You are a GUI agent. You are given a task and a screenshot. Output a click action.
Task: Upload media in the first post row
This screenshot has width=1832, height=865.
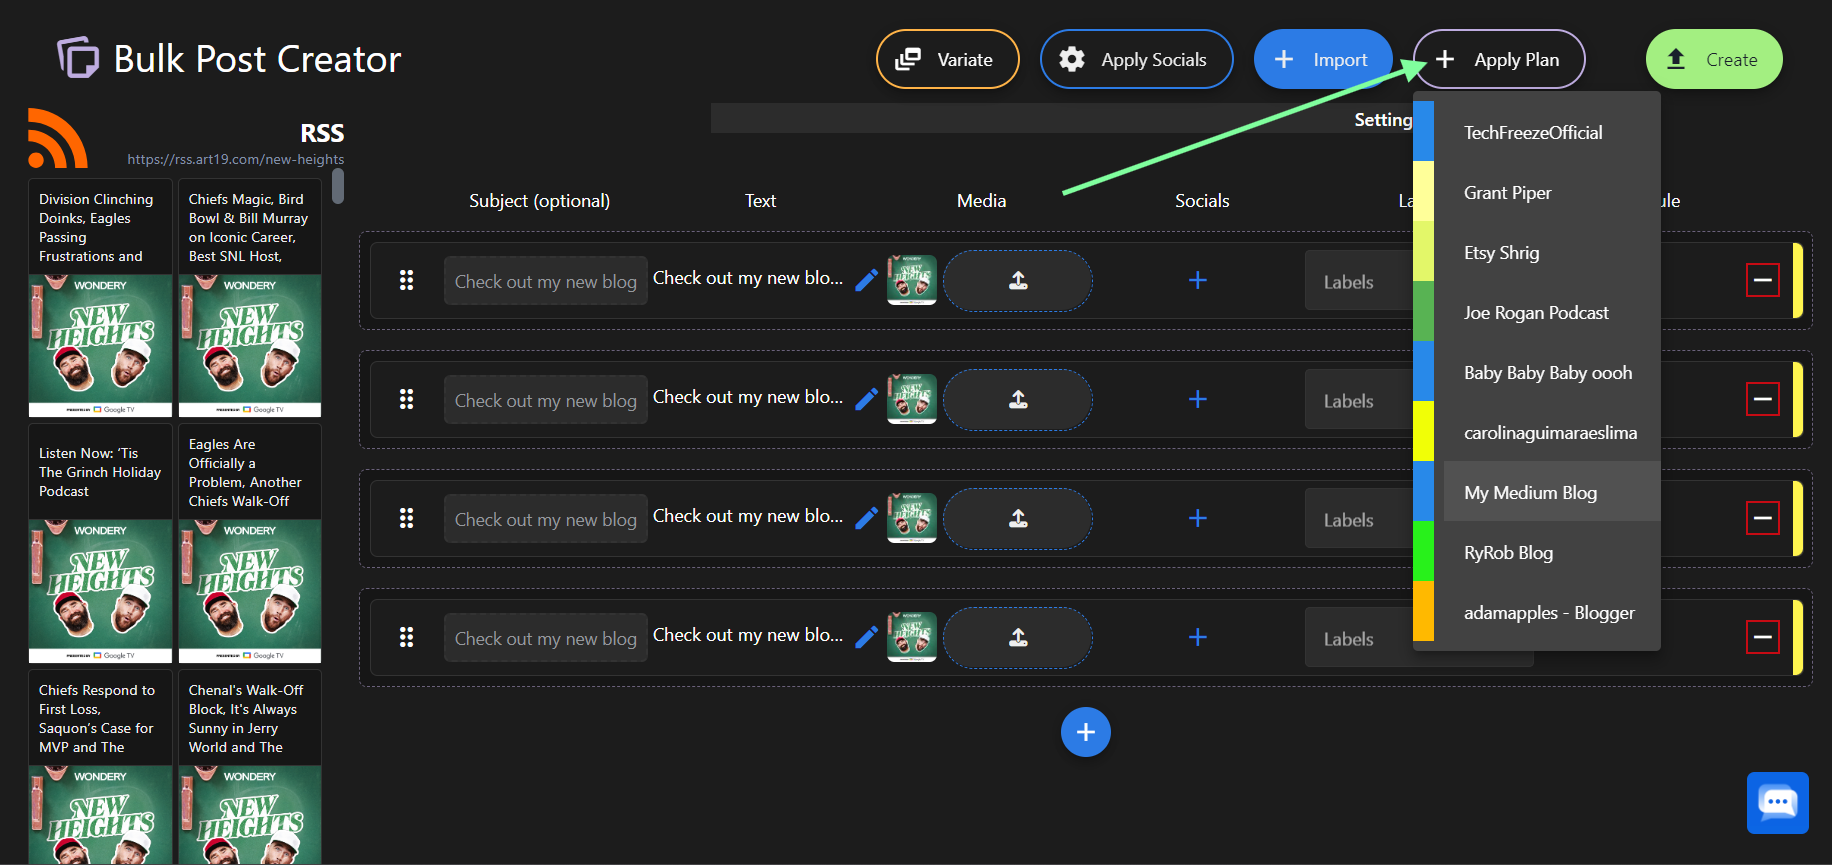[x=1017, y=280]
